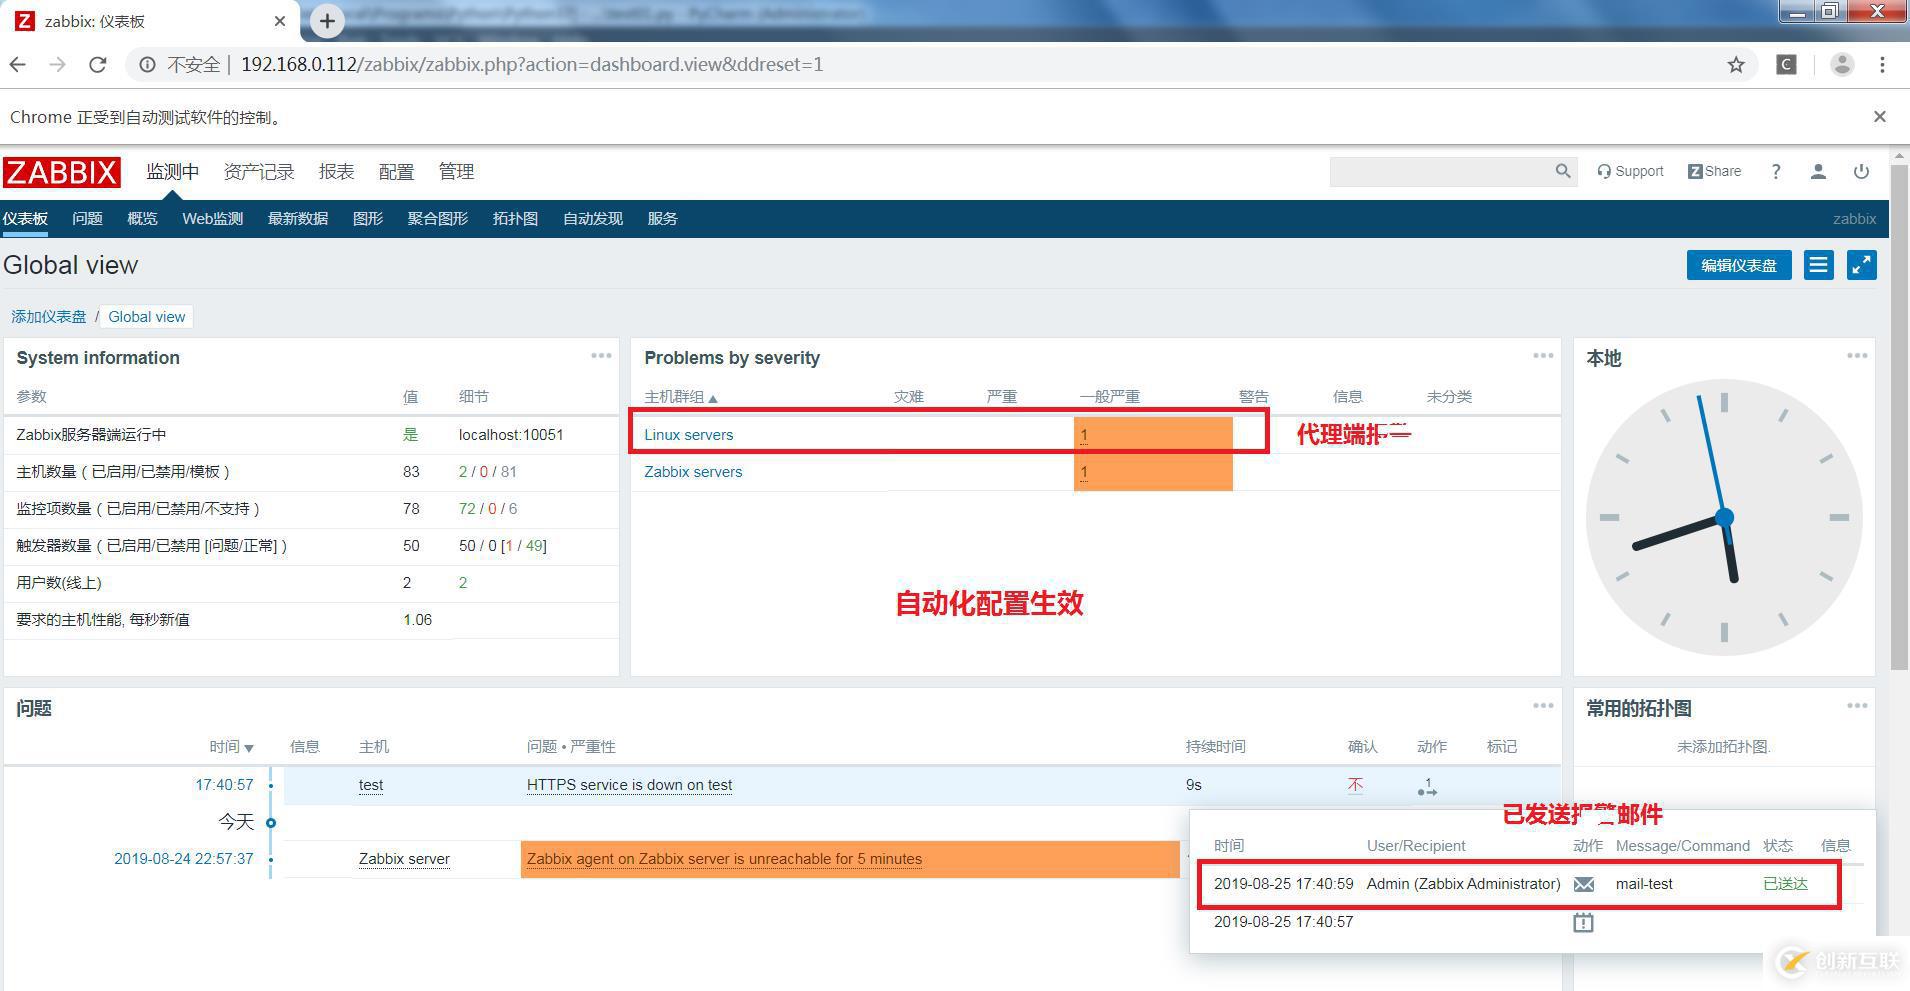The height and width of the screenshot is (991, 1910).
Task: Switch to 自动发现 submenu tab
Action: point(593,219)
